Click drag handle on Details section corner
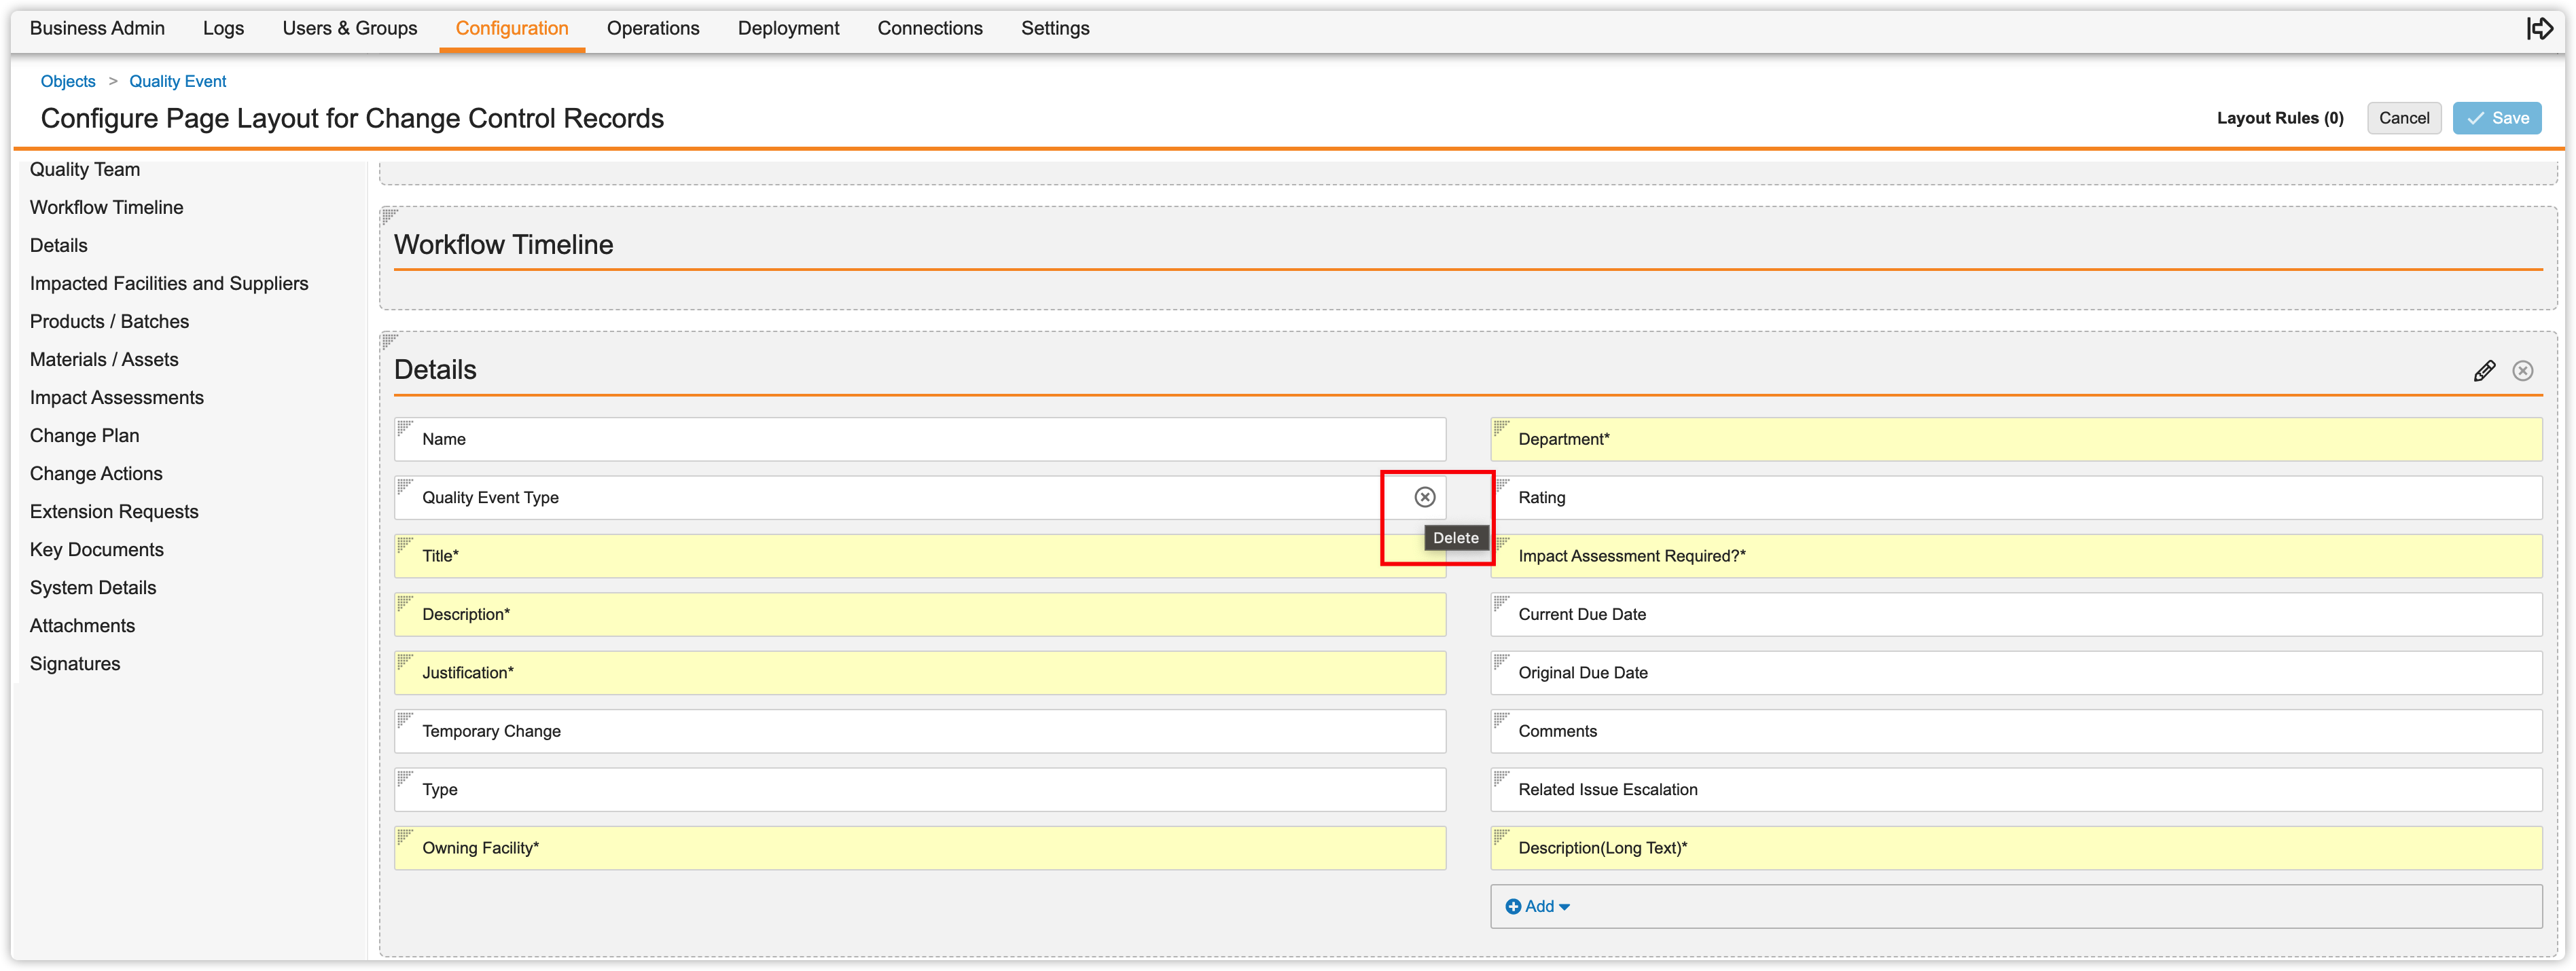Viewport: 2576px width, 971px height. pyautogui.click(x=390, y=341)
